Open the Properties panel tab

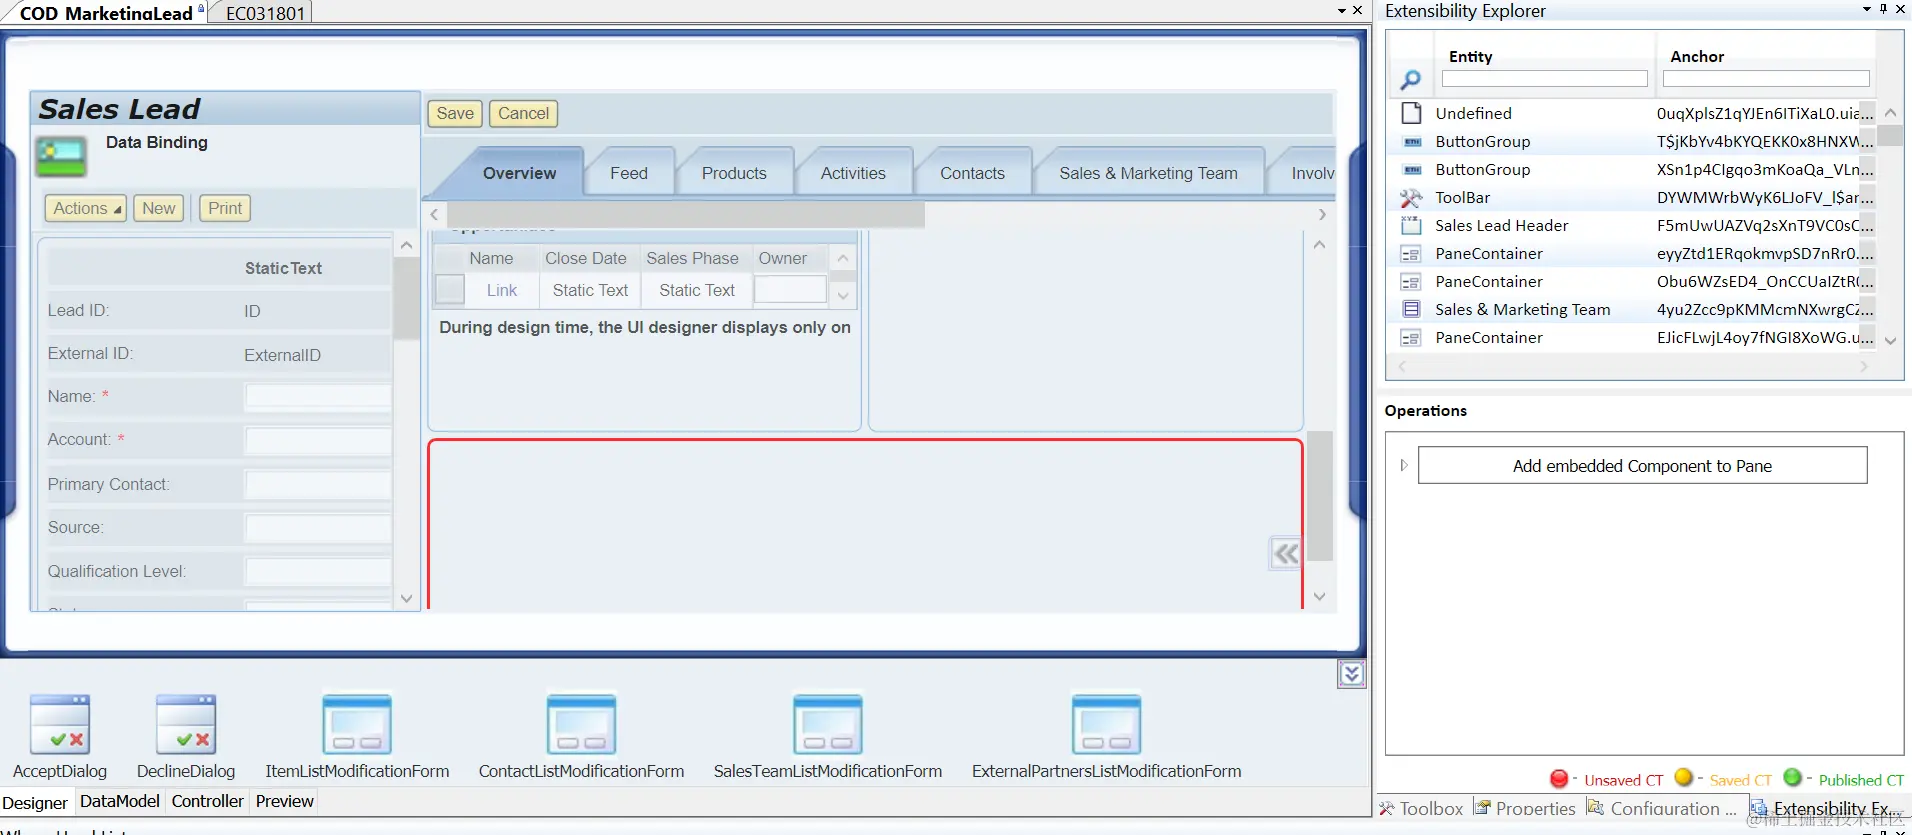click(x=1525, y=808)
